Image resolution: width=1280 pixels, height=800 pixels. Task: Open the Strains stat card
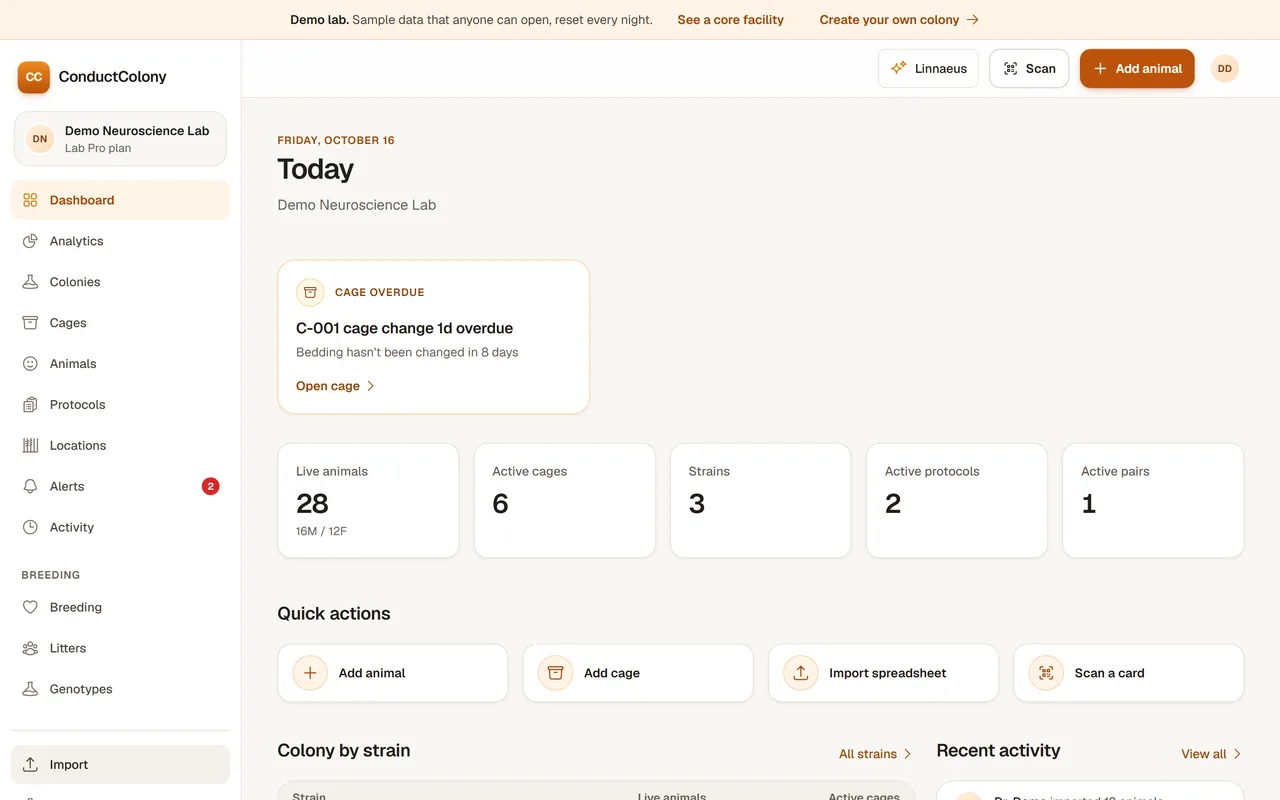coord(761,501)
